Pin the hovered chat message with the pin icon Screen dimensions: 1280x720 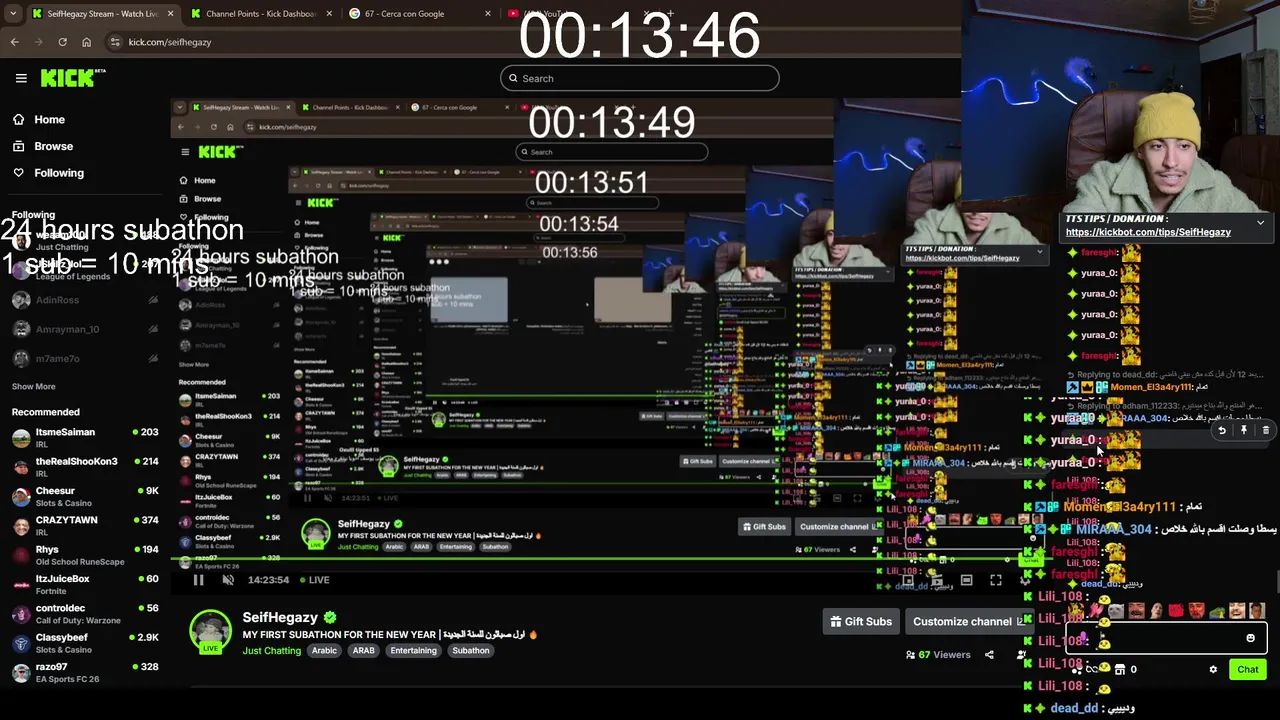1243,430
